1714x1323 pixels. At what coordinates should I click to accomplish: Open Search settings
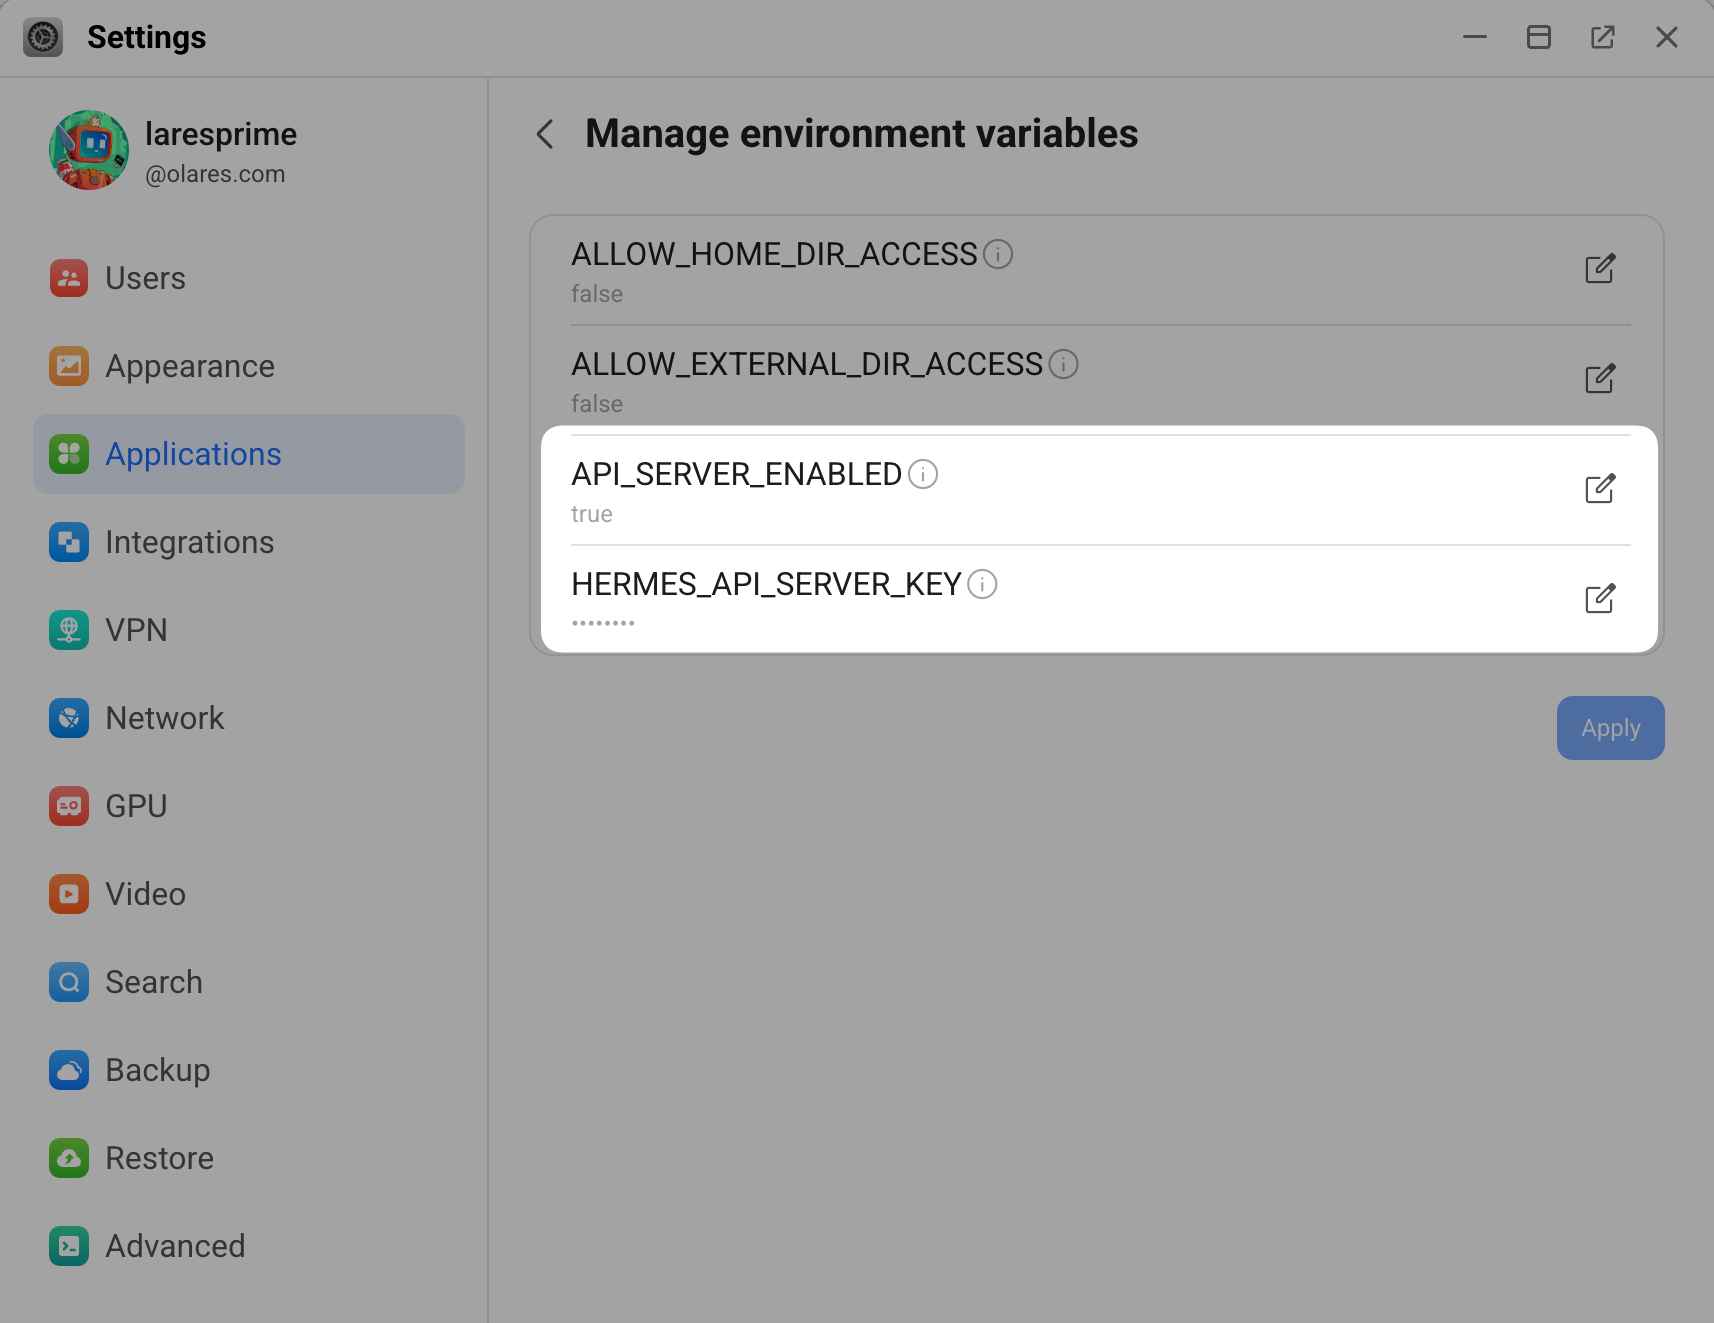coord(249,982)
